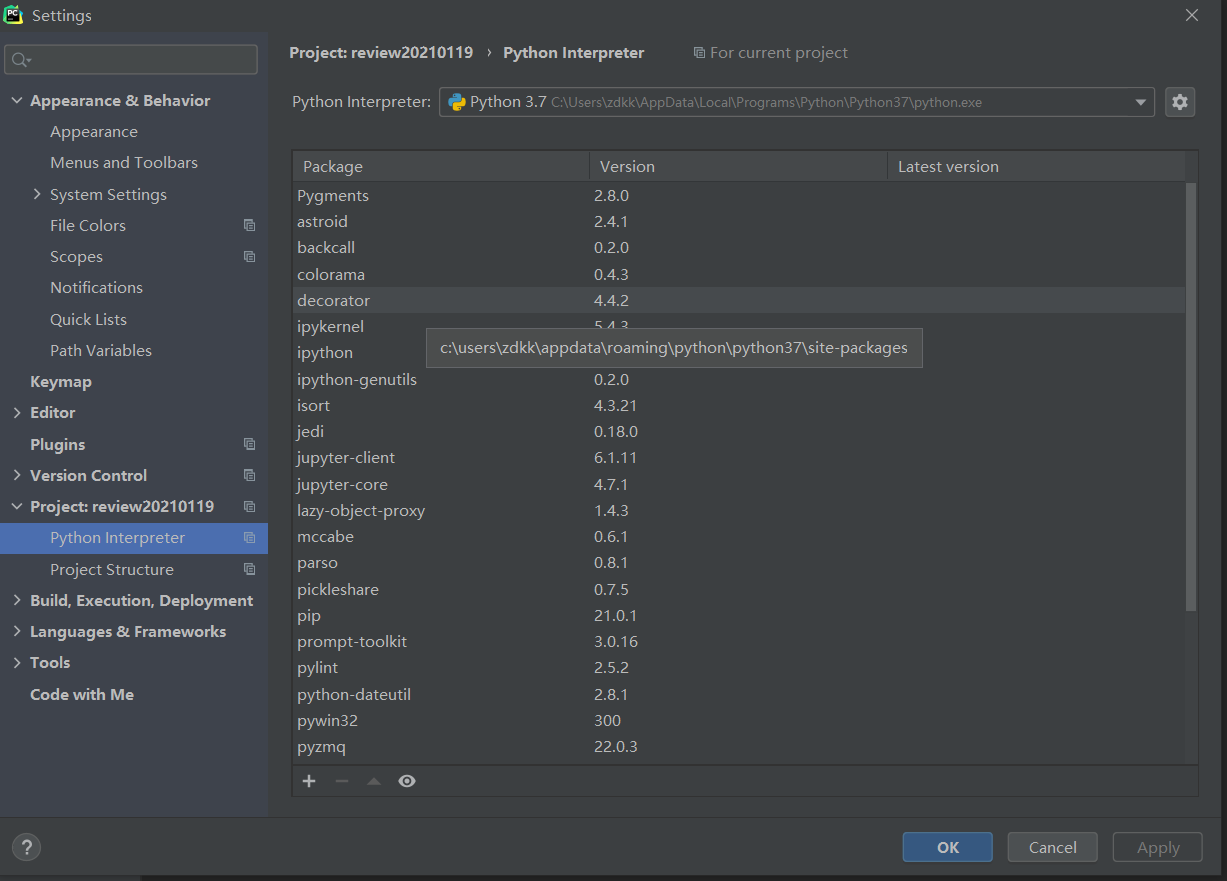Click the copy icon beside Python Interpreter item
Viewport: 1227px width, 881px height.
click(x=250, y=538)
